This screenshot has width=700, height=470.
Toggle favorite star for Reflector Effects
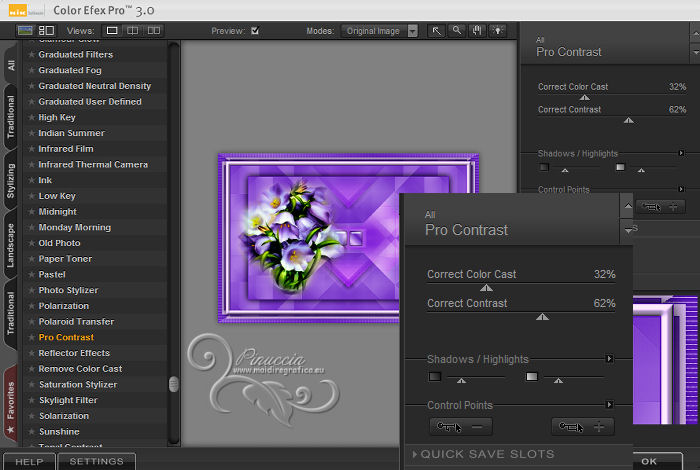[x=31, y=353]
